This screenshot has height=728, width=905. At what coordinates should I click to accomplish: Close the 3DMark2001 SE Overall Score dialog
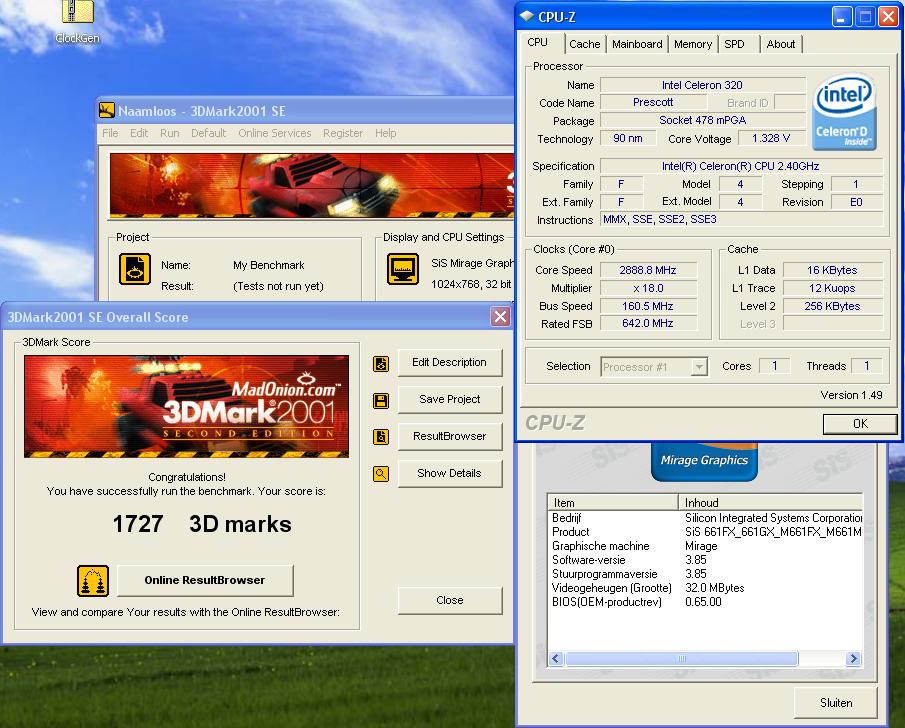coord(500,316)
